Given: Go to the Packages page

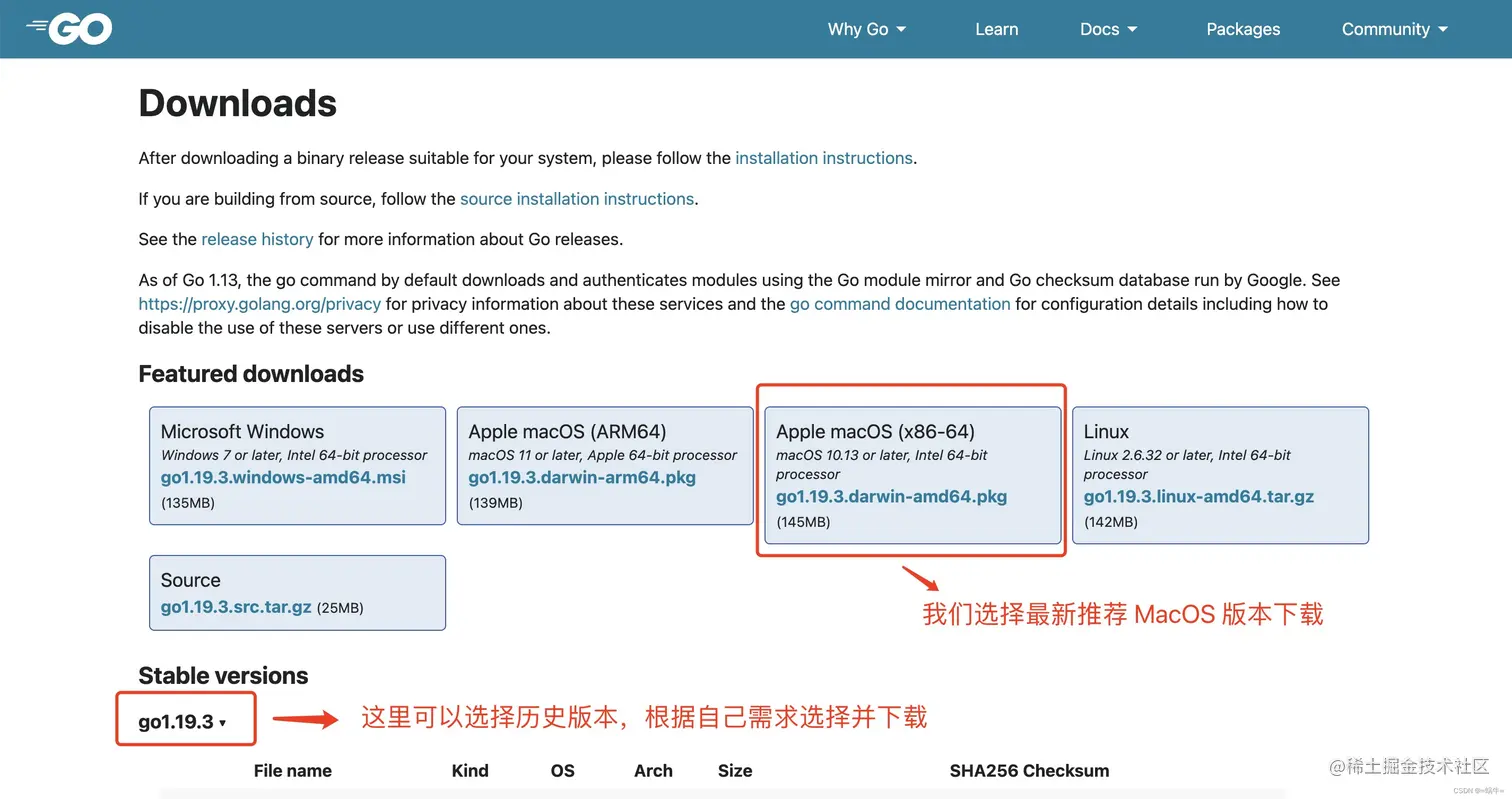Looking at the screenshot, I should coord(1243,29).
